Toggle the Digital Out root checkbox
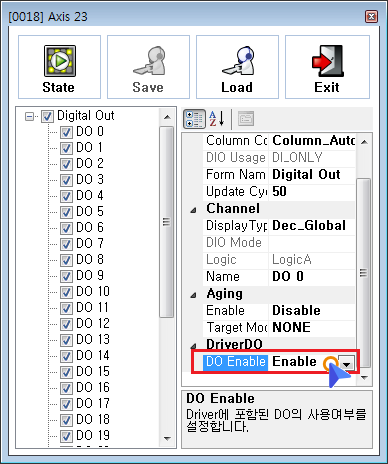Screen dimensions: 388x464 tap(47, 116)
